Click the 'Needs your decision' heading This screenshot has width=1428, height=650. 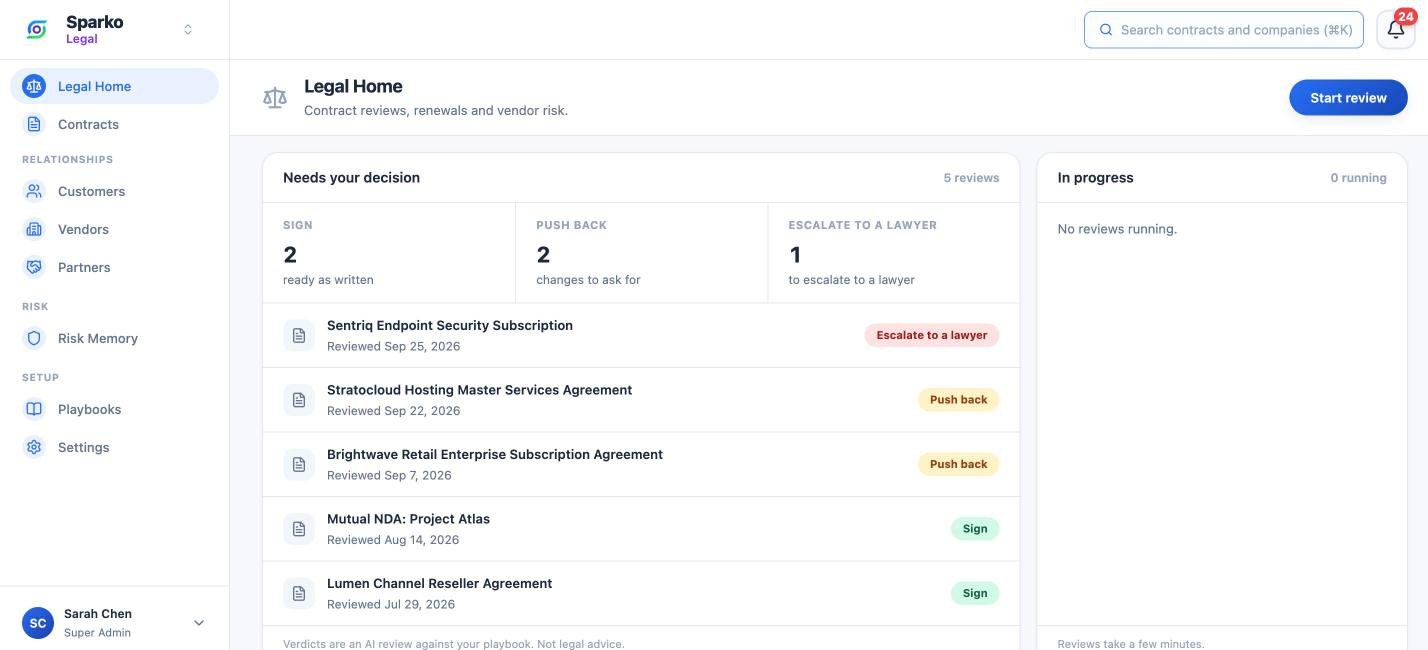(x=351, y=178)
